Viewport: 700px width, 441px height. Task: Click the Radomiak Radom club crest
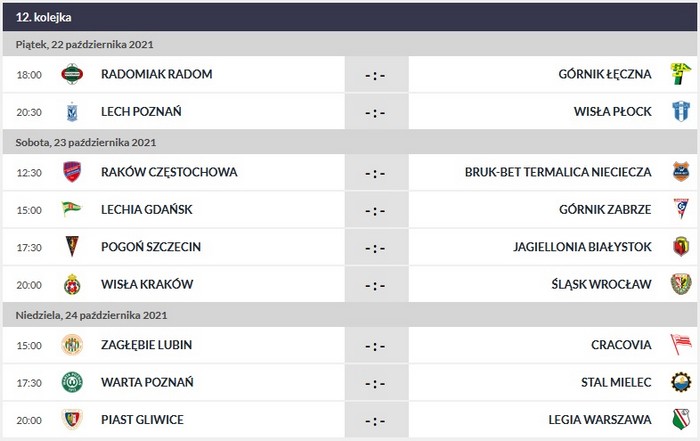pyautogui.click(x=71, y=74)
